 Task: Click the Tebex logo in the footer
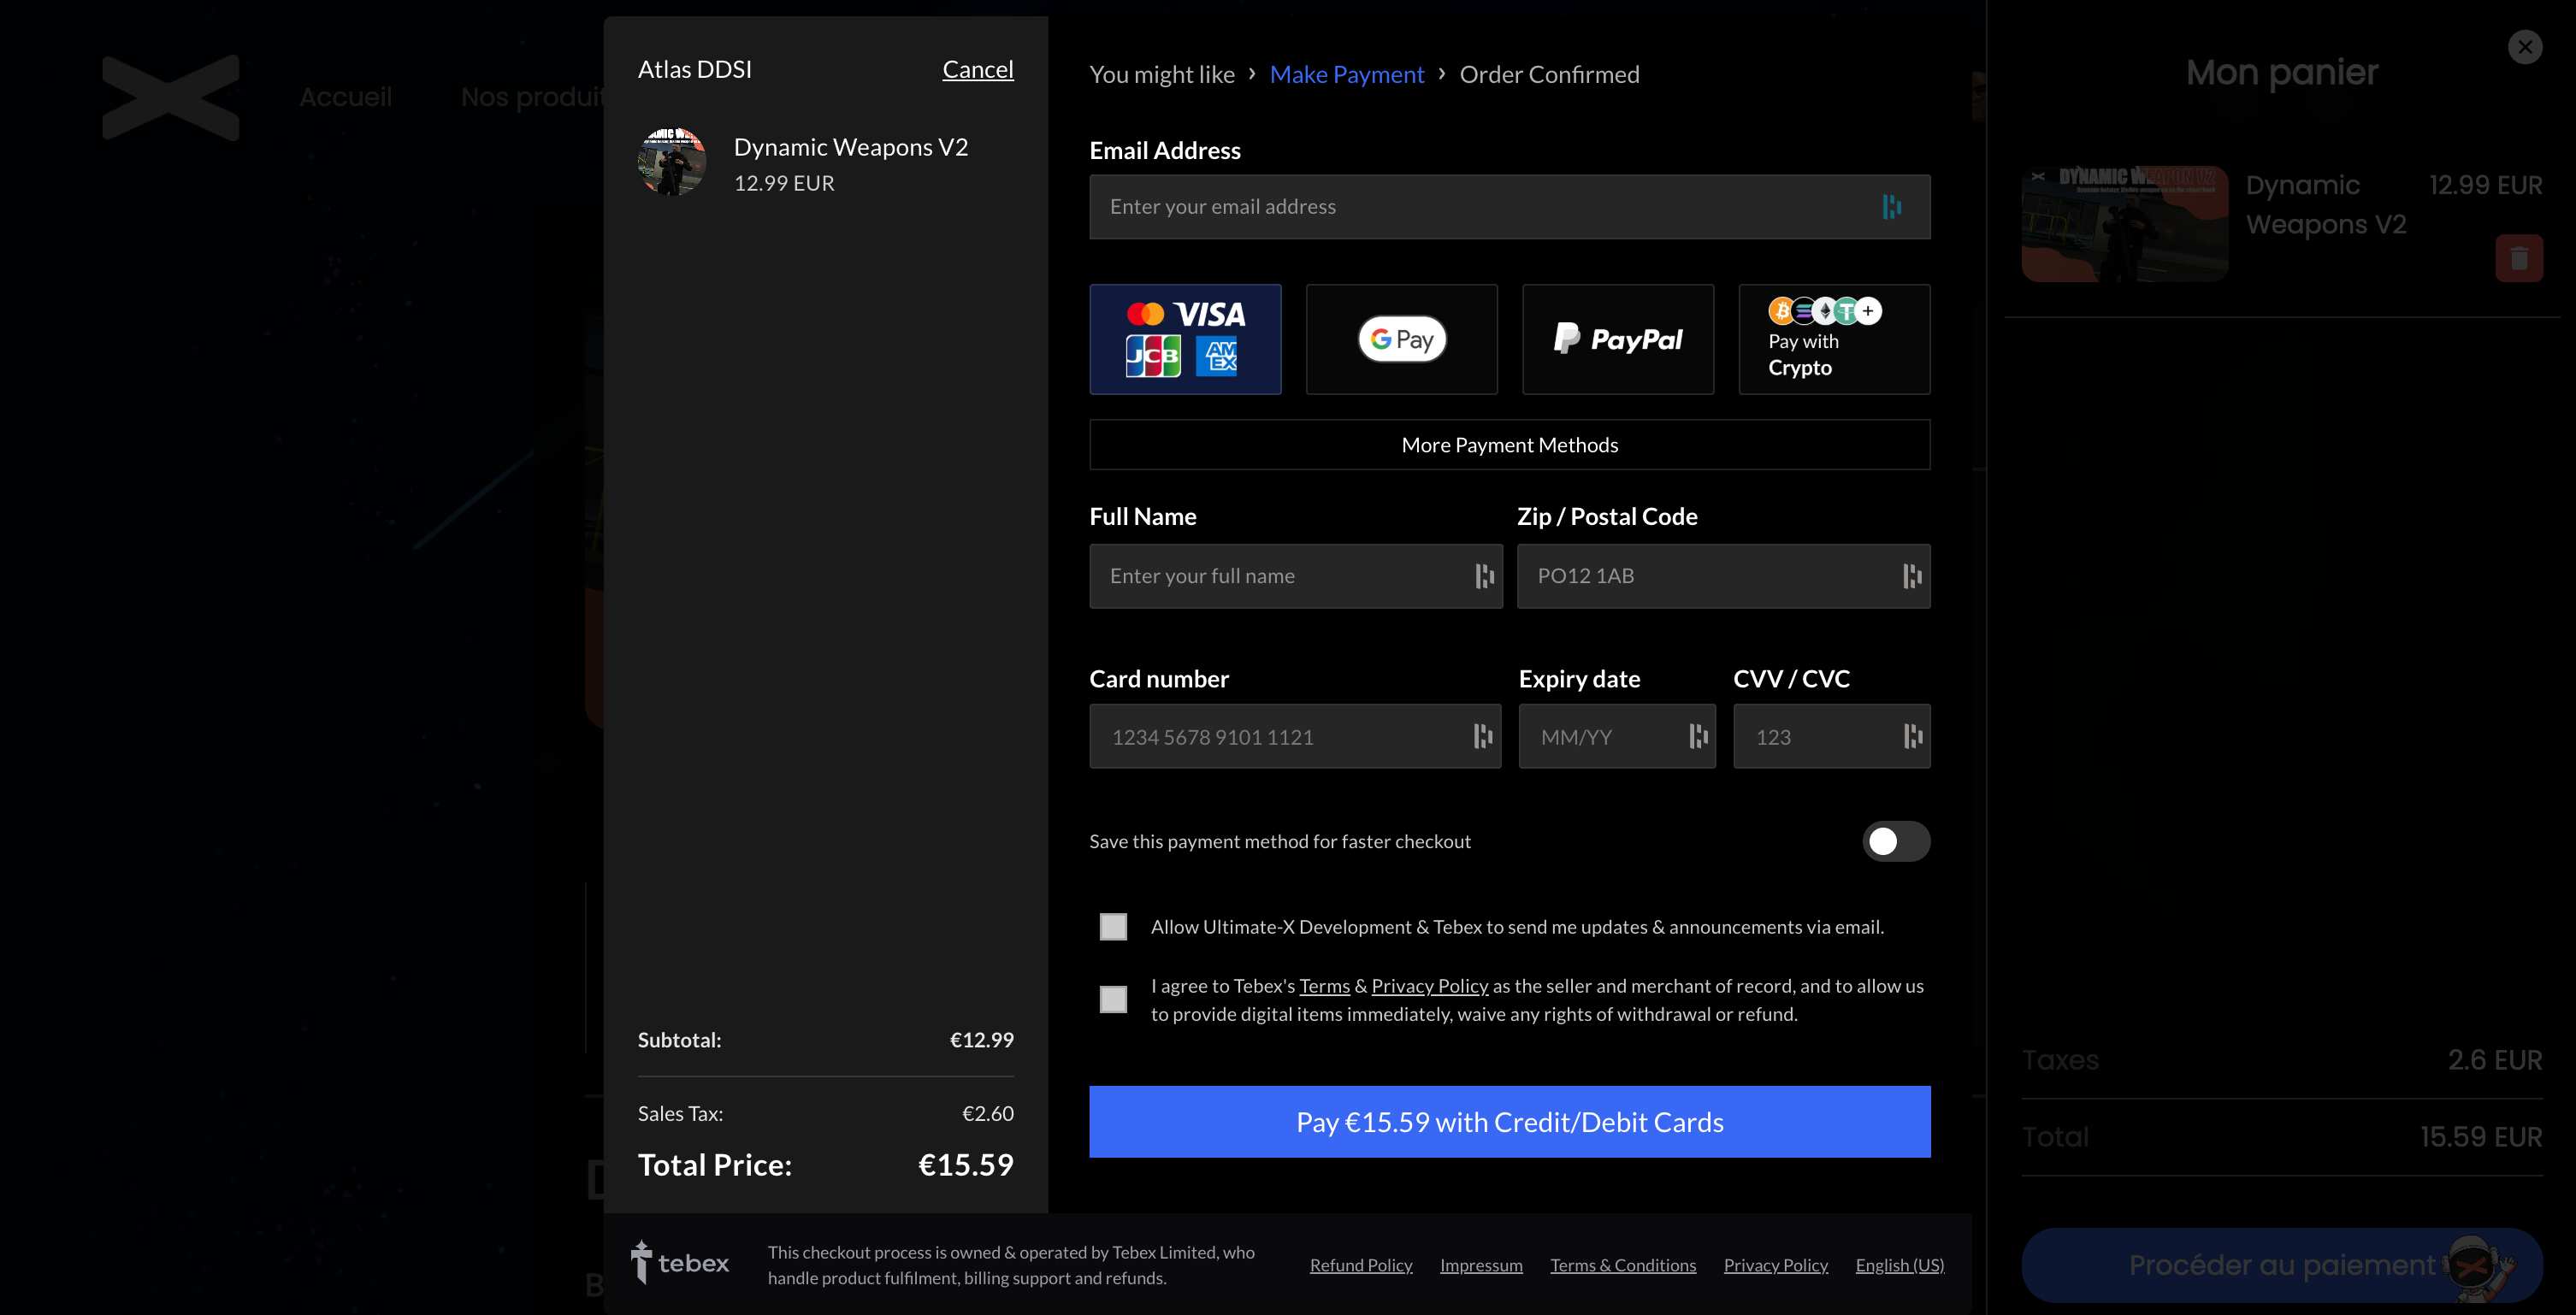[x=680, y=1262]
